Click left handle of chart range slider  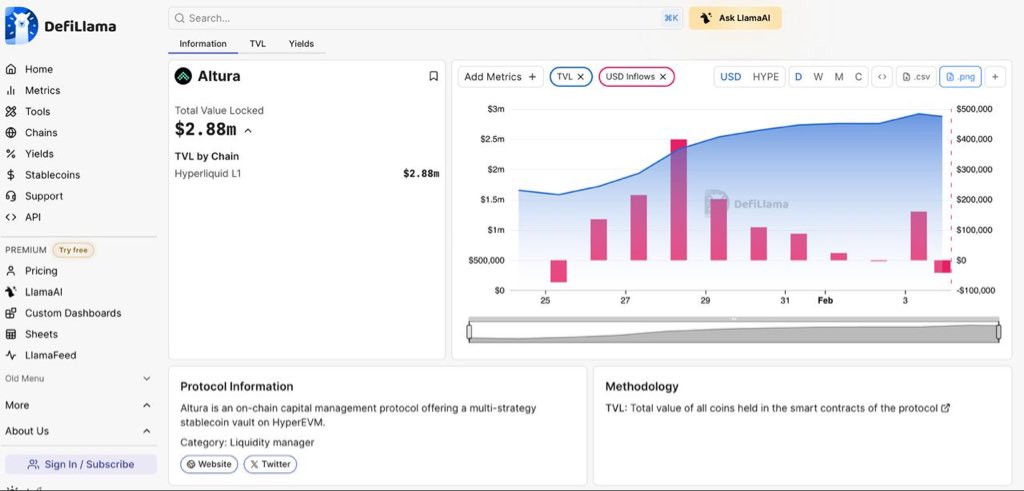469,332
